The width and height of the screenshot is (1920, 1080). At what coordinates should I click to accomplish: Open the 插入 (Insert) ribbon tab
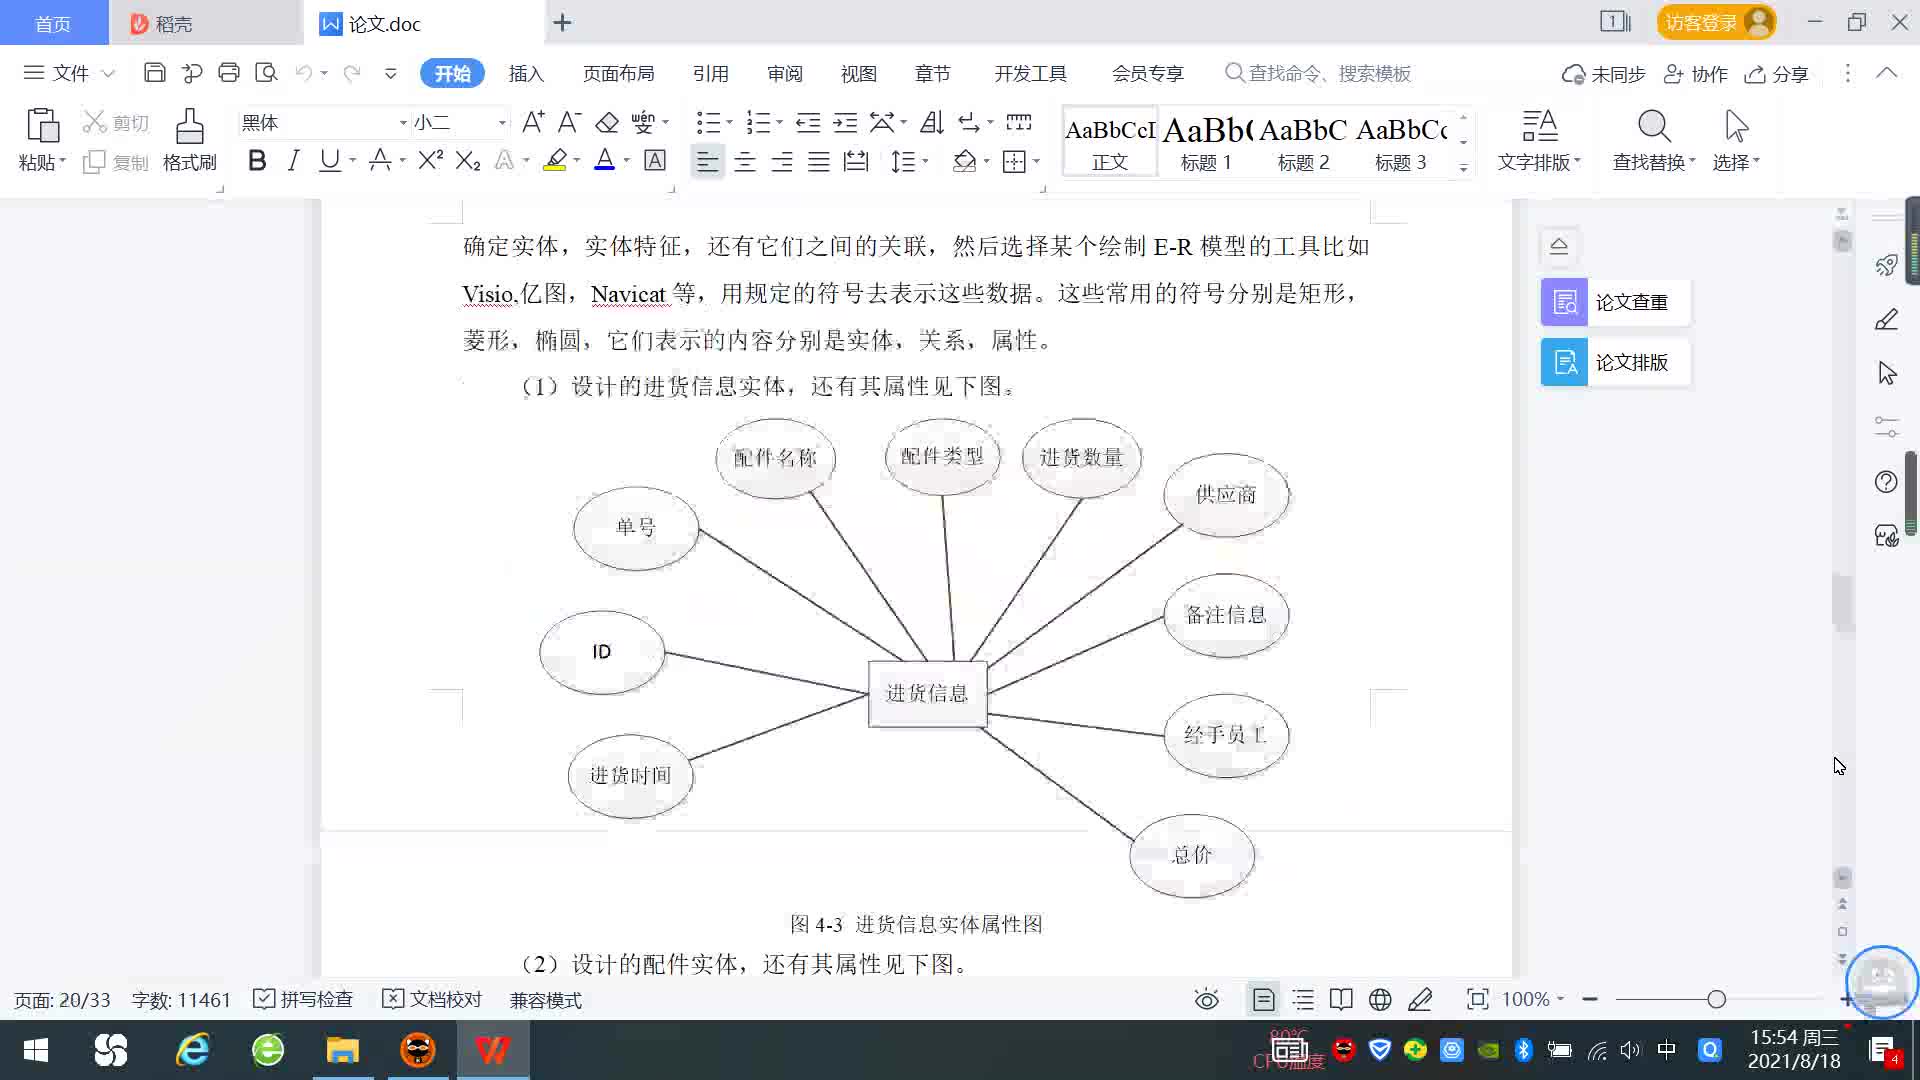click(526, 73)
